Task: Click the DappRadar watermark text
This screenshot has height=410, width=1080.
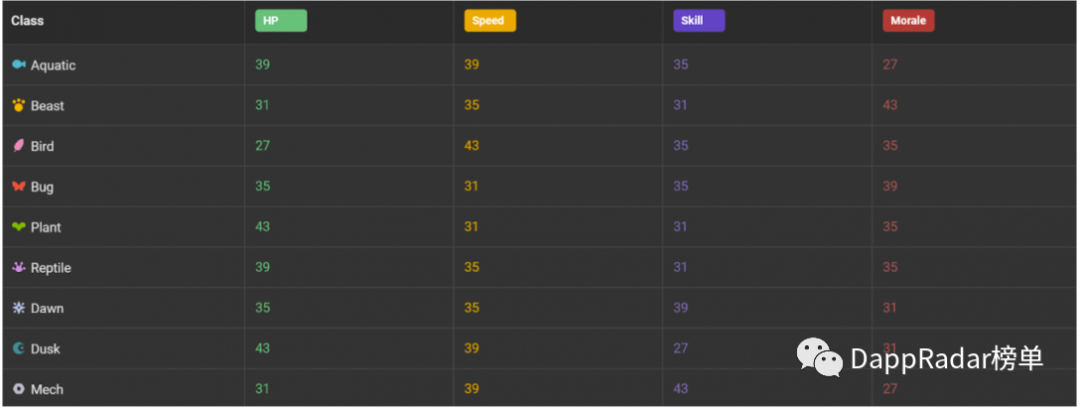Action: 947,359
